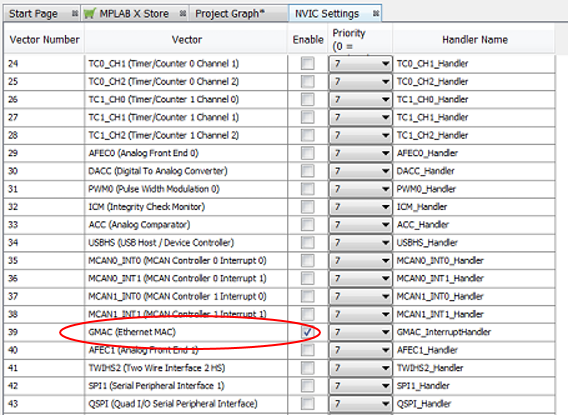Open the GMAC priority dropdown

(360, 332)
